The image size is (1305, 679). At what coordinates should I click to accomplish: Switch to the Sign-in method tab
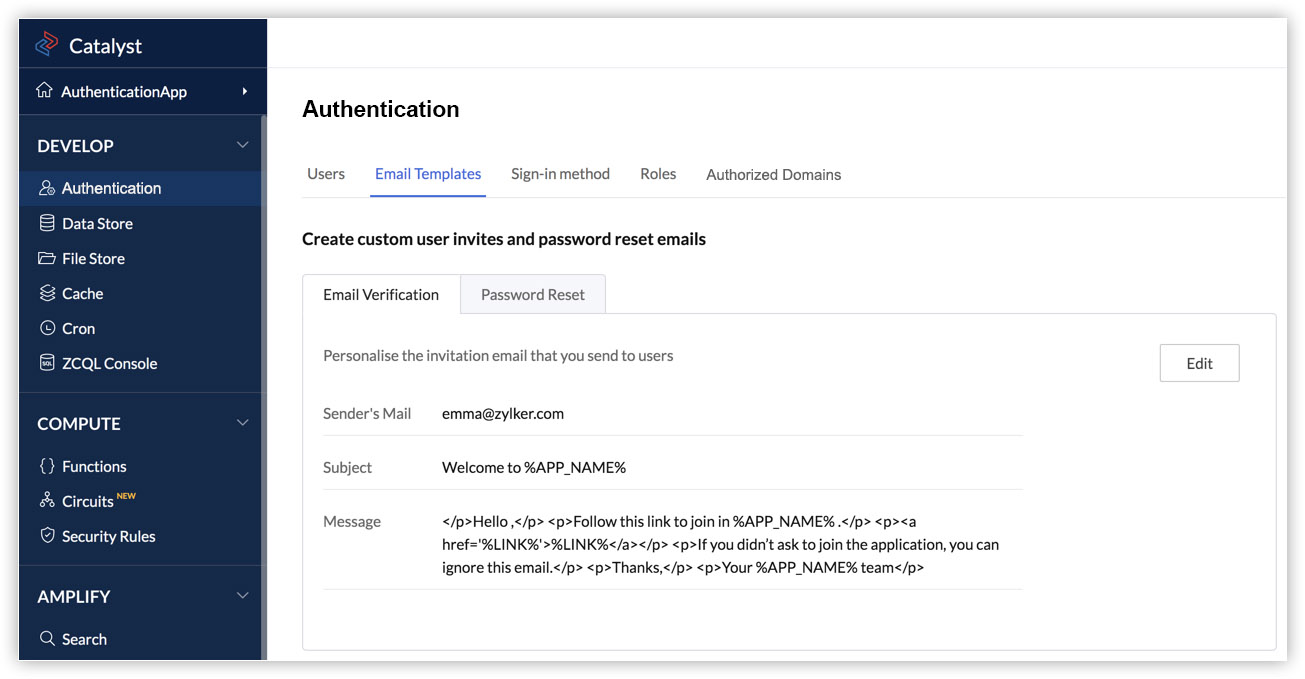(560, 174)
